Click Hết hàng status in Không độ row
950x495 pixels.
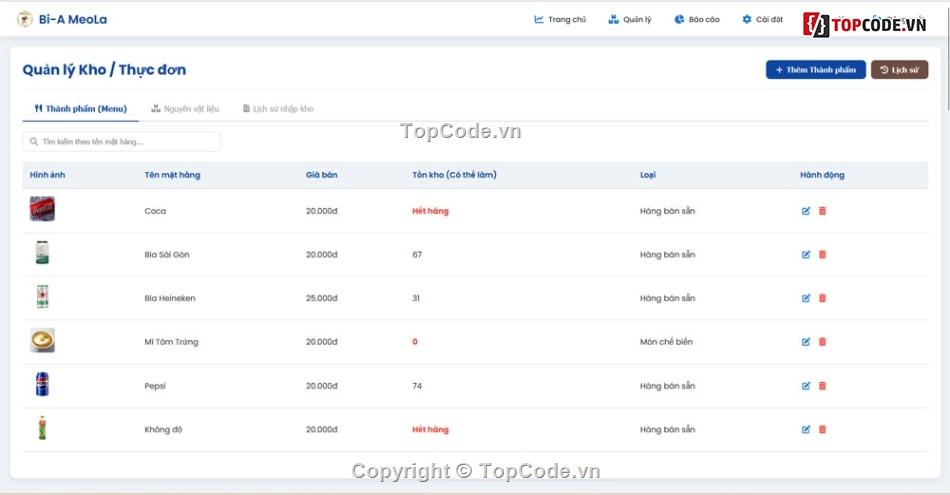tap(430, 430)
